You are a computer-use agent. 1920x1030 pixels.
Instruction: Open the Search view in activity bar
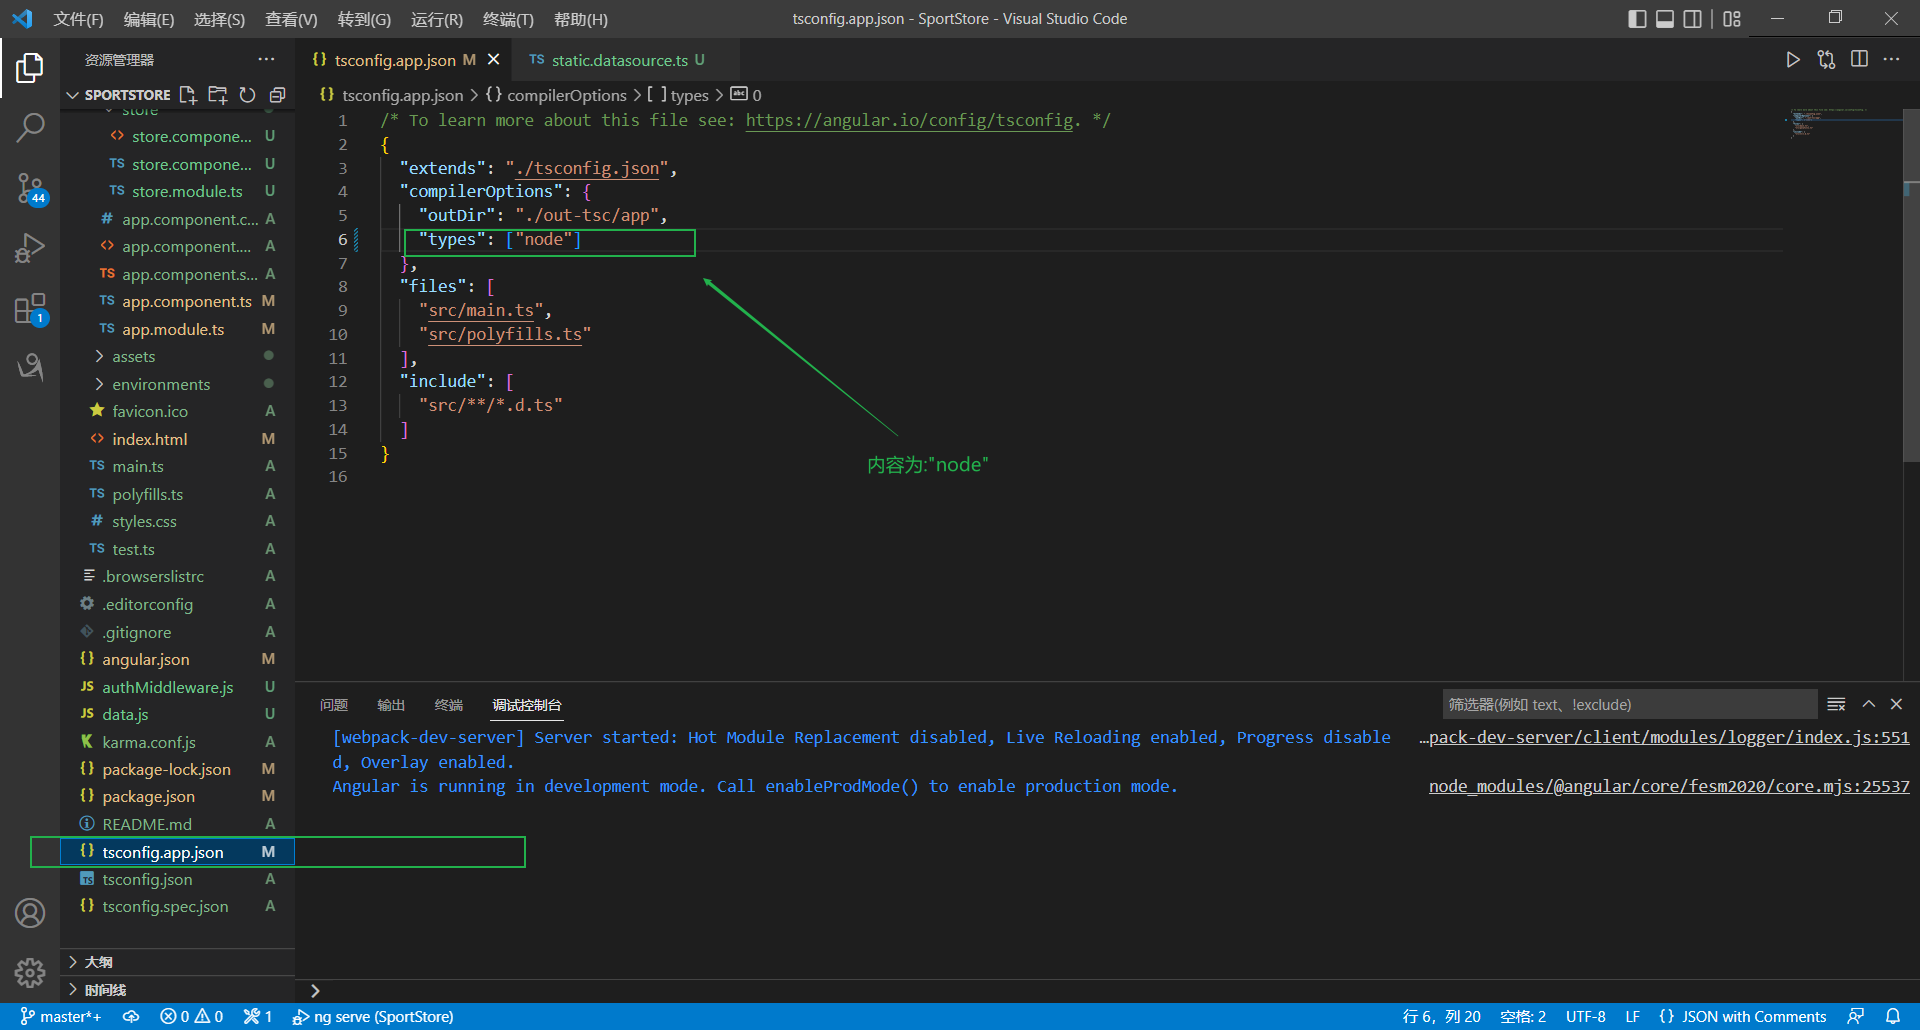pos(30,127)
